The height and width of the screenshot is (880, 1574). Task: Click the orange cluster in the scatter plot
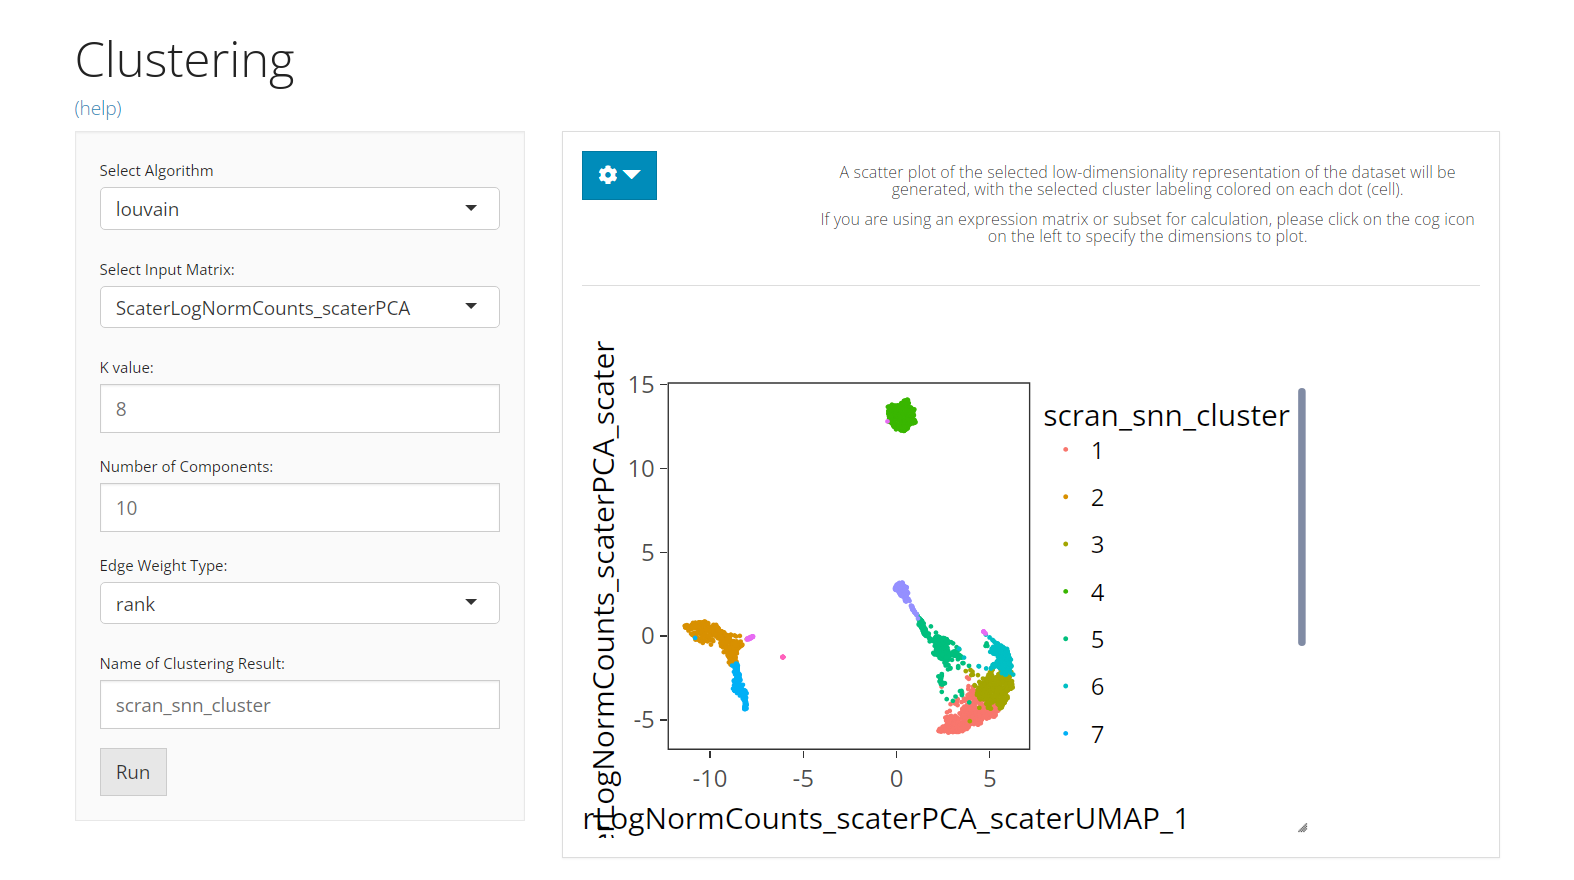[710, 633]
